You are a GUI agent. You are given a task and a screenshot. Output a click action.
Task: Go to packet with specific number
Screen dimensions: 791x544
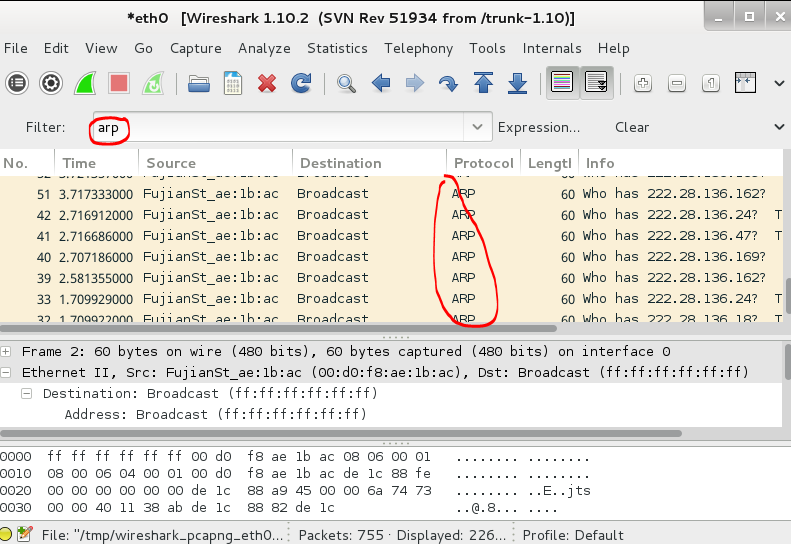pos(448,83)
